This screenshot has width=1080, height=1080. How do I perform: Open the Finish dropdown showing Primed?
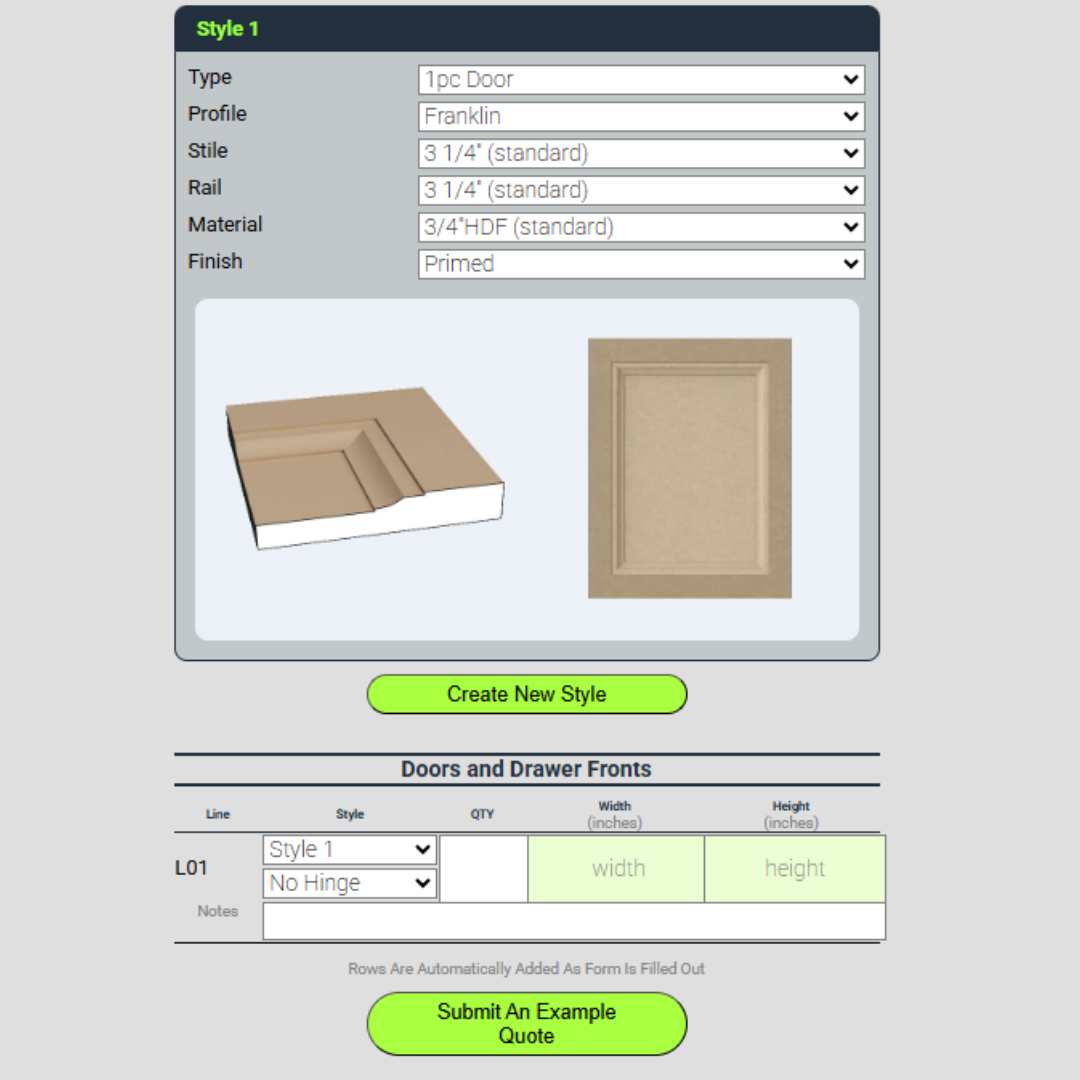click(x=640, y=264)
